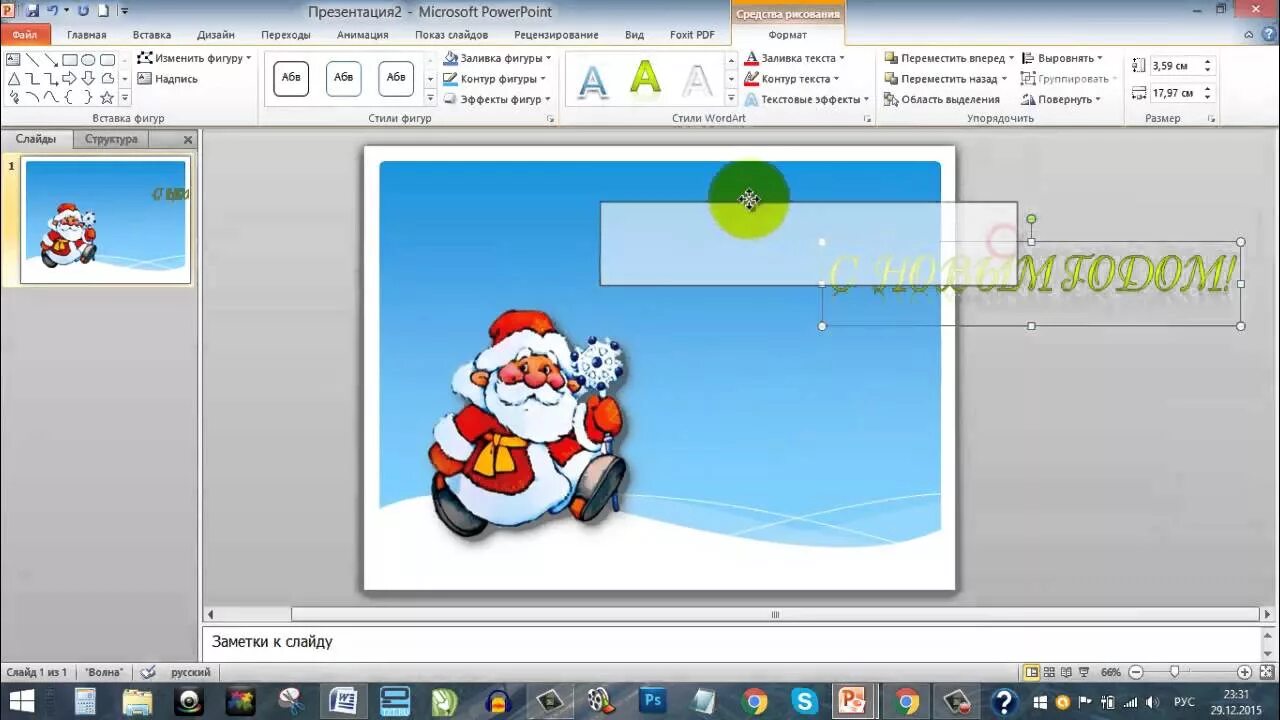Screen dimensions: 1280x720
Task: Open the Вставка ribbon tab
Action: coord(152,35)
